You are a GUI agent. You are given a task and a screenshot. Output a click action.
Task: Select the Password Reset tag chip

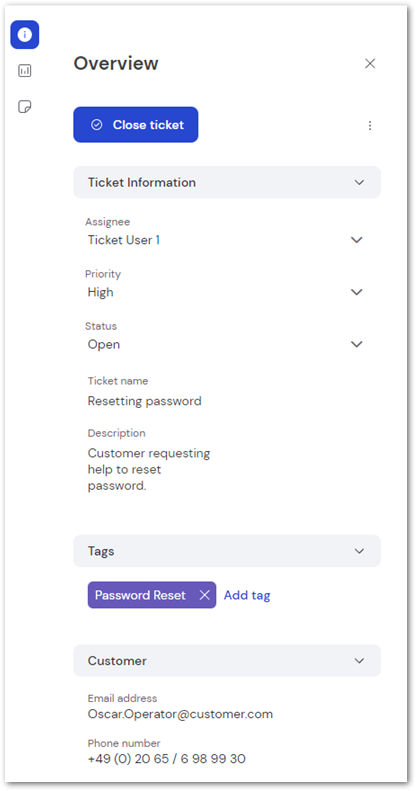pos(140,595)
